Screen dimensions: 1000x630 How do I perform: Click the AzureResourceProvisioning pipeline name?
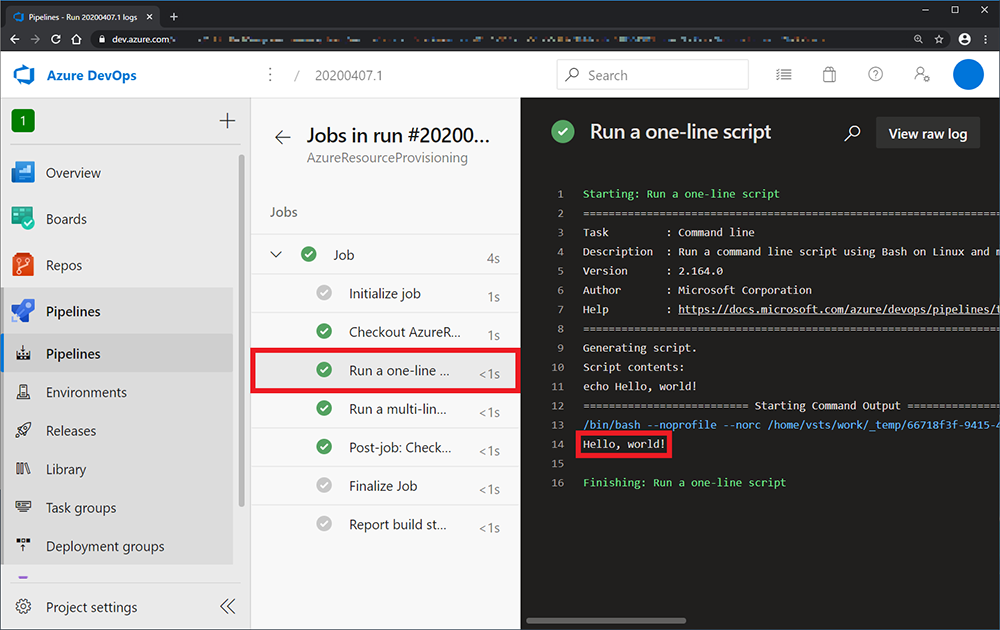(387, 158)
